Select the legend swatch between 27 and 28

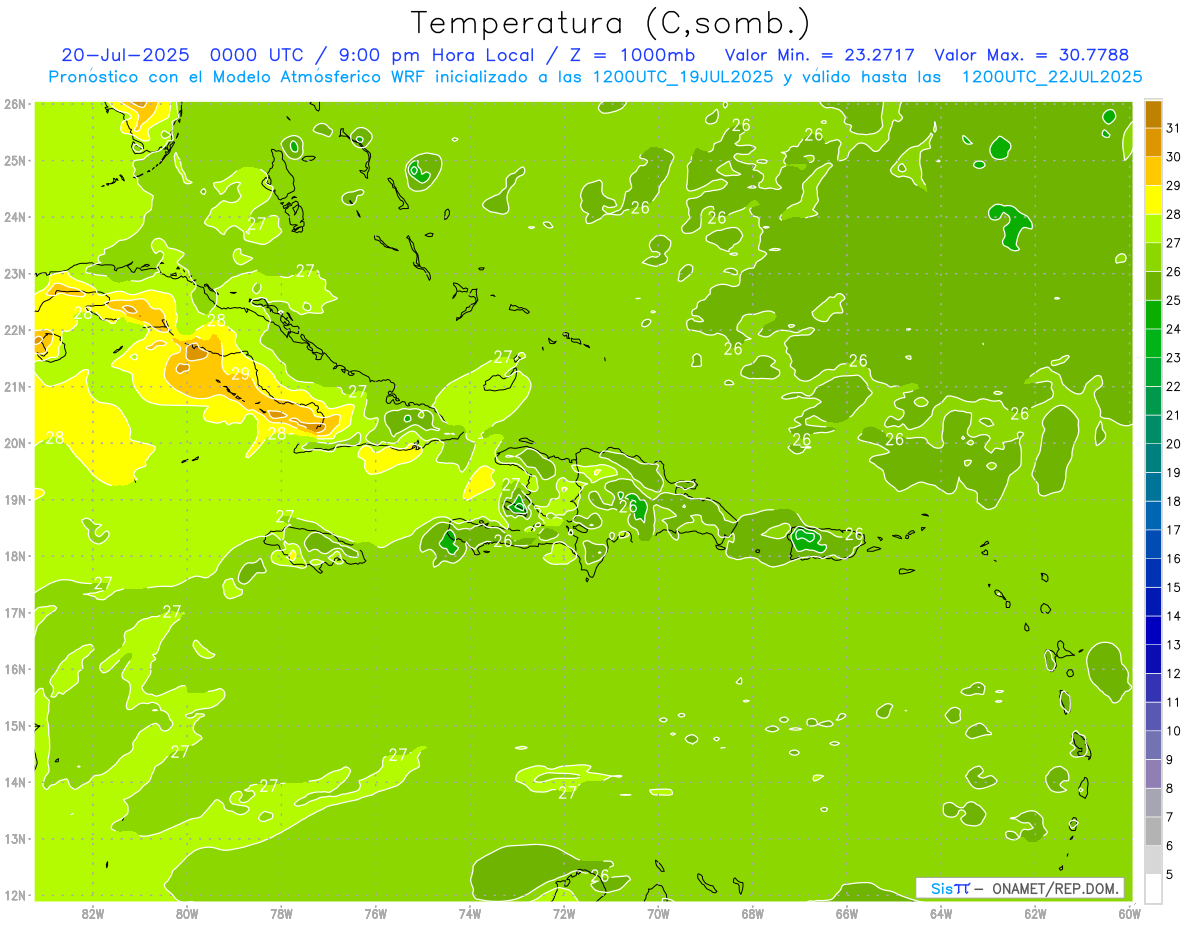pyautogui.click(x=1153, y=228)
